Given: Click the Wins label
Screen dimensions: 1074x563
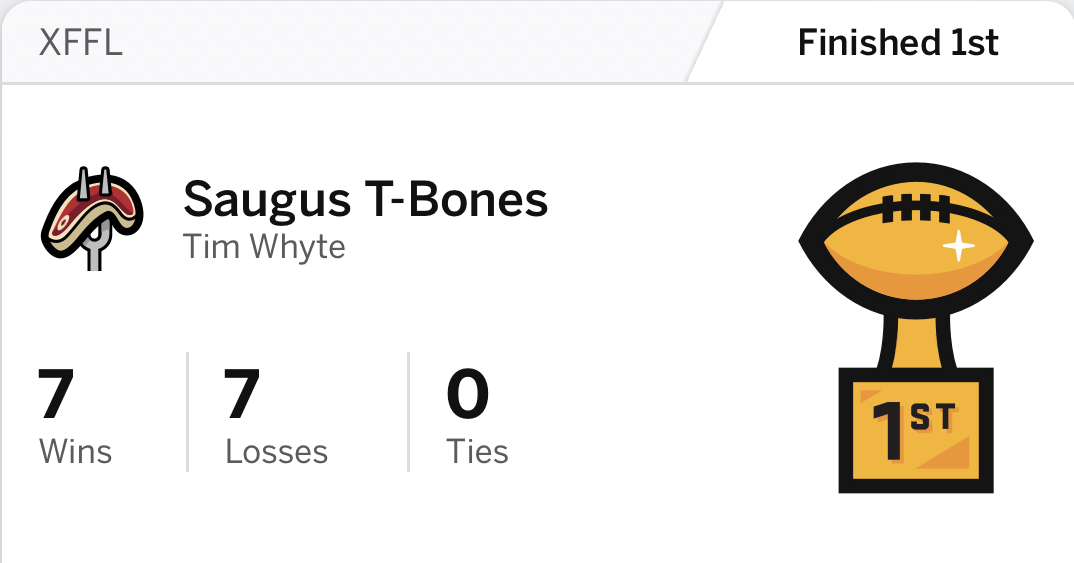Looking at the screenshot, I should click(x=76, y=451).
